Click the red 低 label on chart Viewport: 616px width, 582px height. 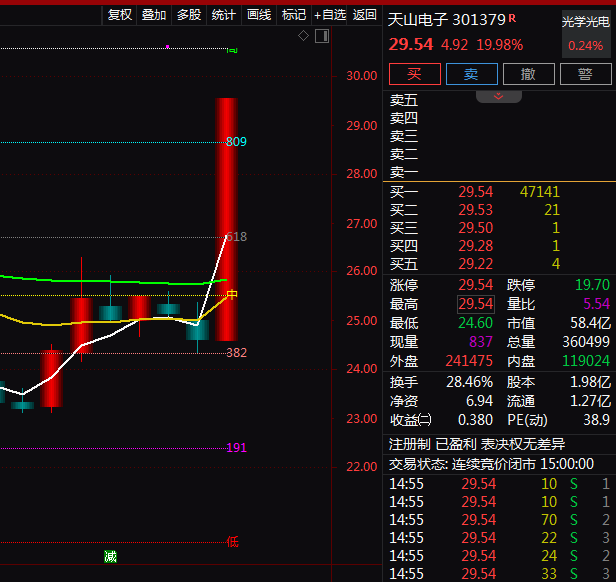(232, 542)
